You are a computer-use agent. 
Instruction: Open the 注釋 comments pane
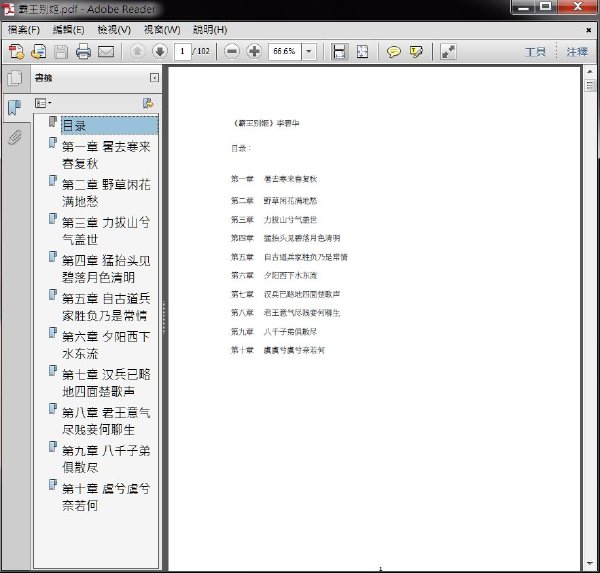point(577,52)
